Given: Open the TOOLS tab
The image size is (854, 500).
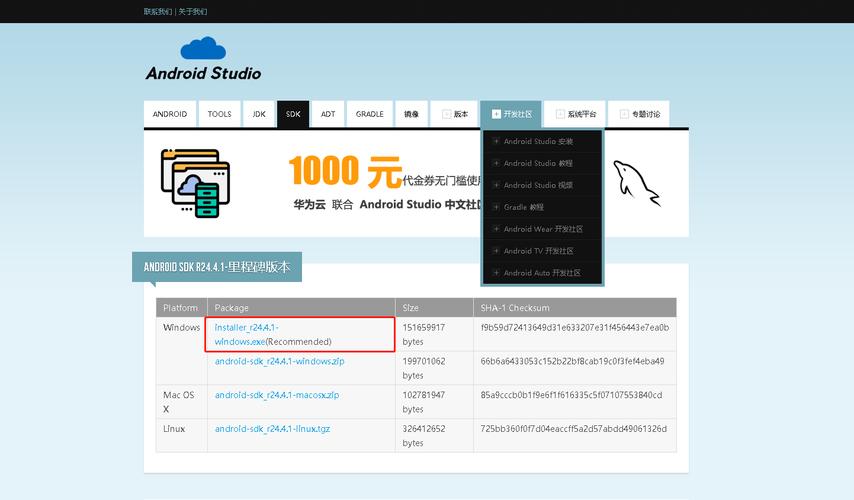Looking at the screenshot, I should coord(219,114).
